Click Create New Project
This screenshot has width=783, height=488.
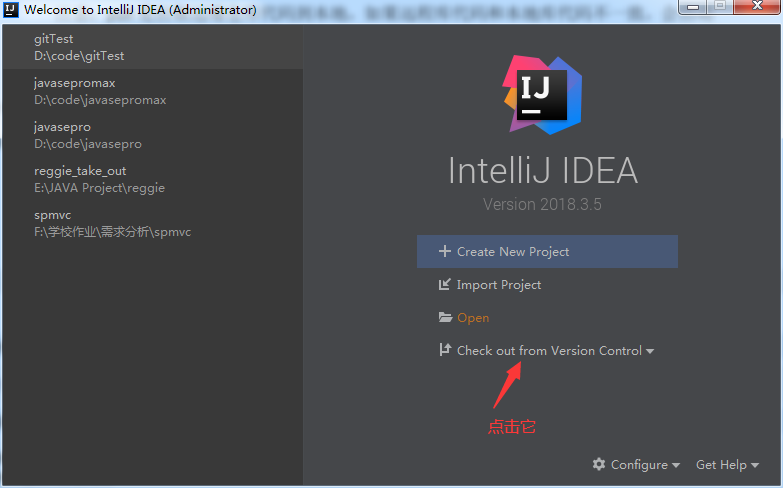point(547,251)
